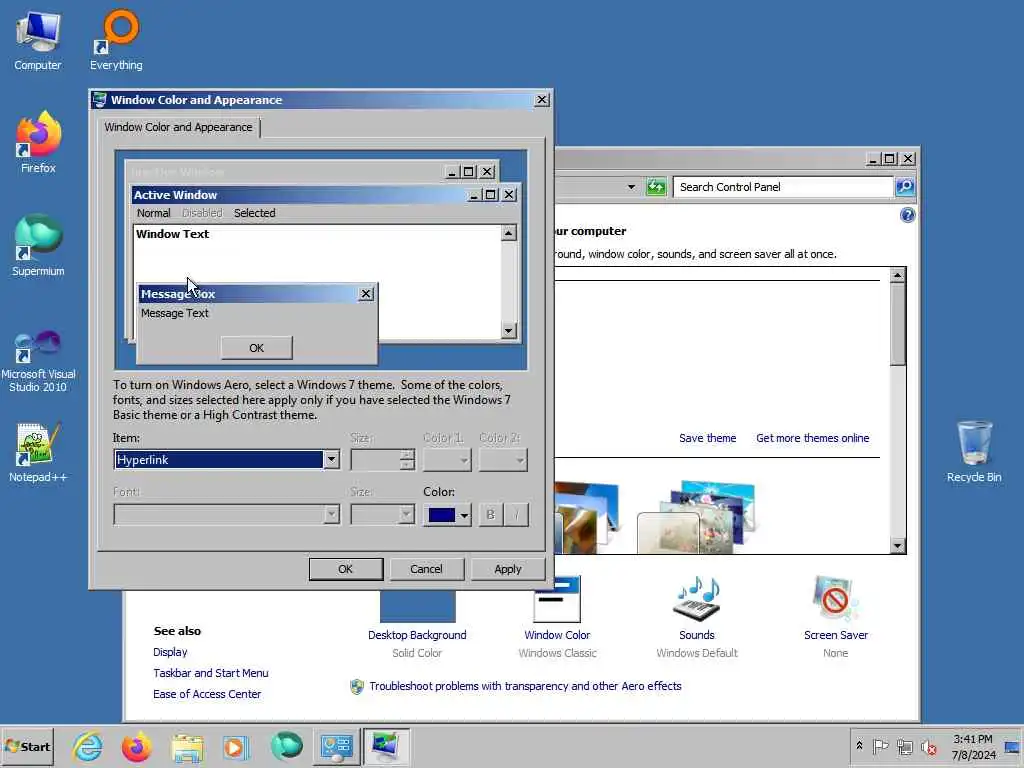Click Troubleshoot problems with transparency link
Screen dimensions: 1024x768
coord(525,686)
